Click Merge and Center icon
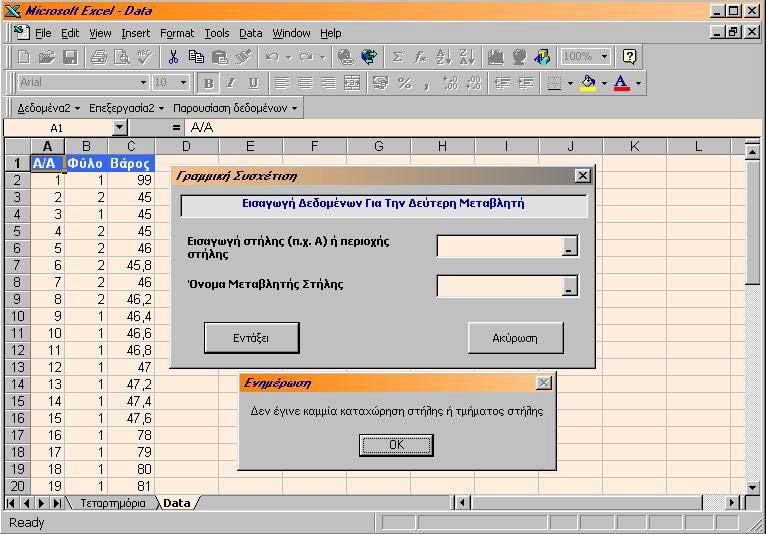 click(x=352, y=83)
